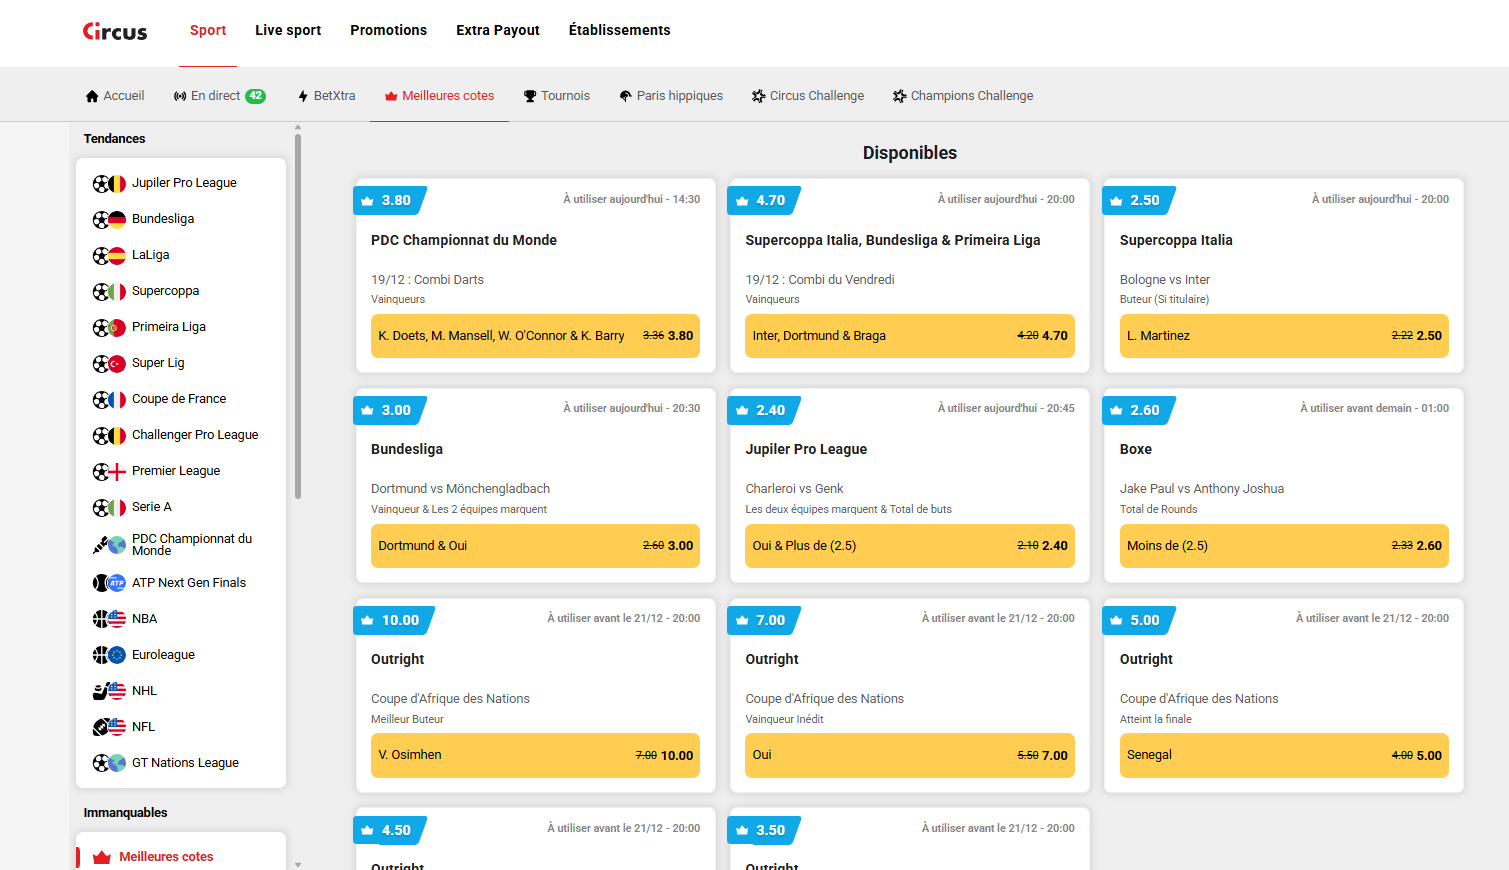This screenshot has width=1509, height=870.
Task: Click the NBA basketball flag icon
Action: [x=109, y=619]
